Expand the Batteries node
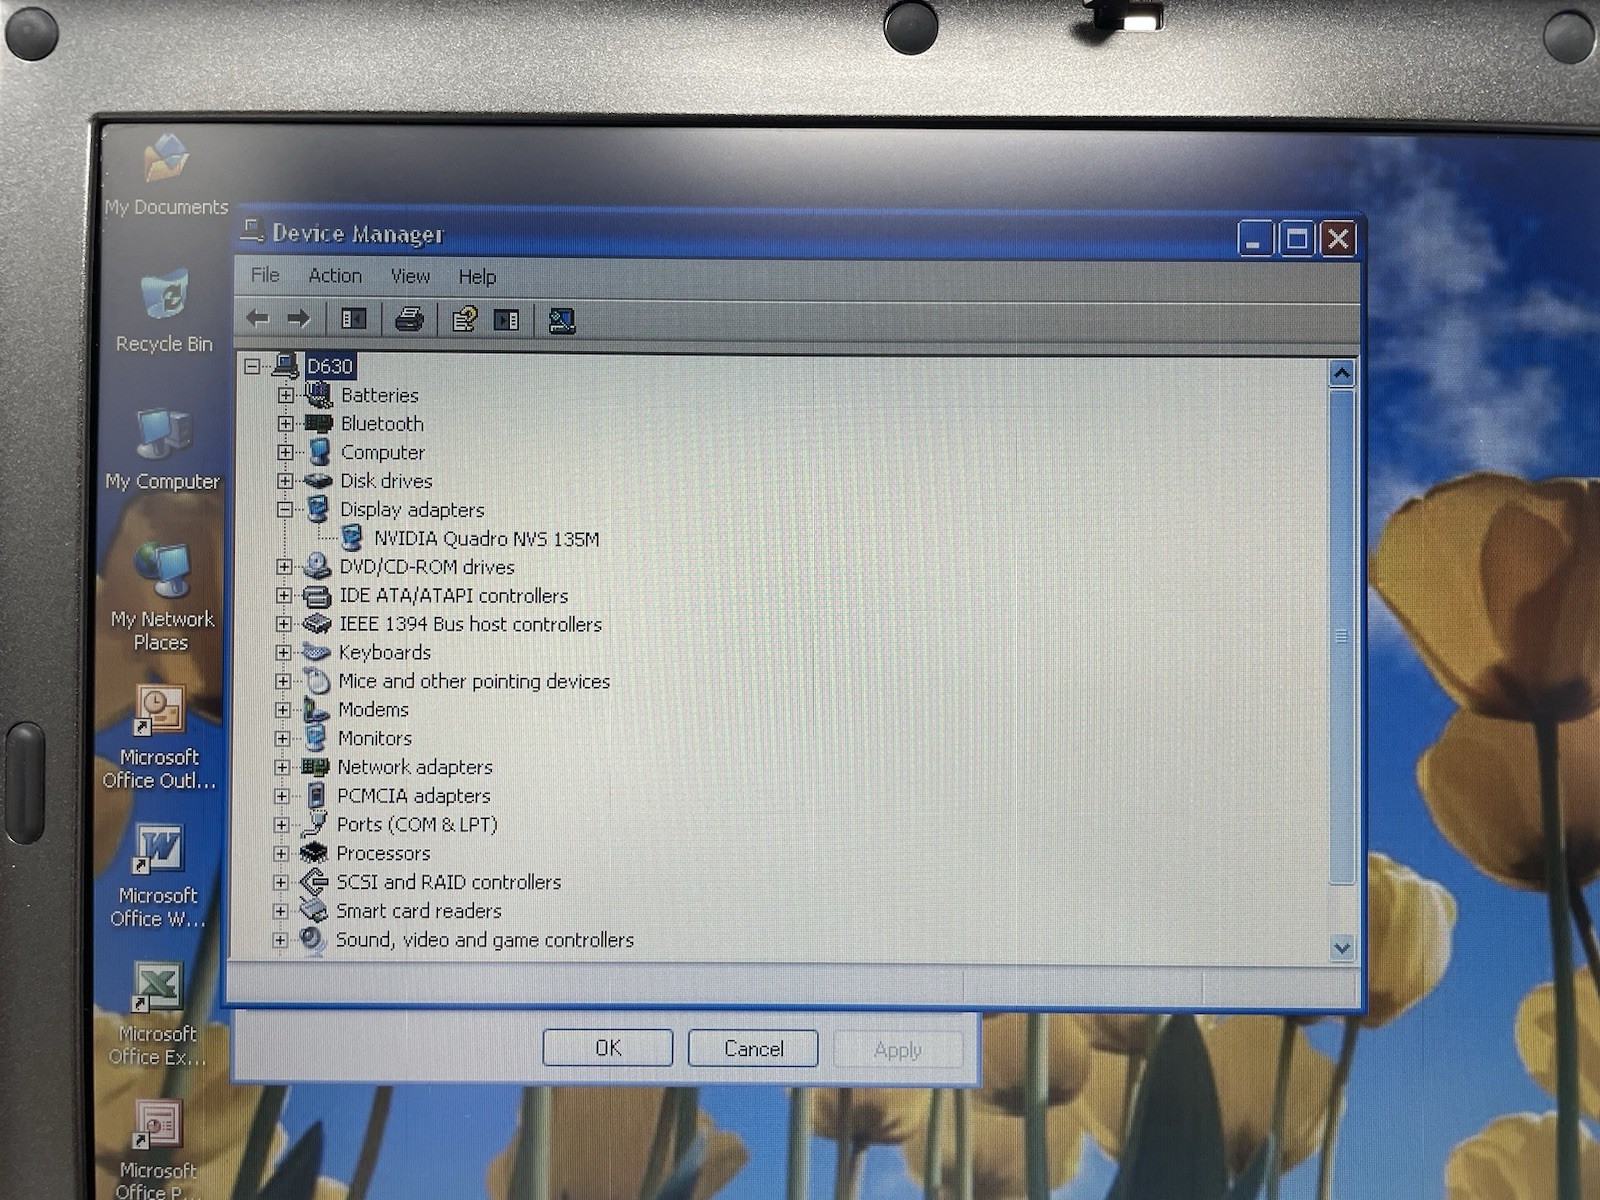The width and height of the screenshot is (1600, 1200). (286, 395)
